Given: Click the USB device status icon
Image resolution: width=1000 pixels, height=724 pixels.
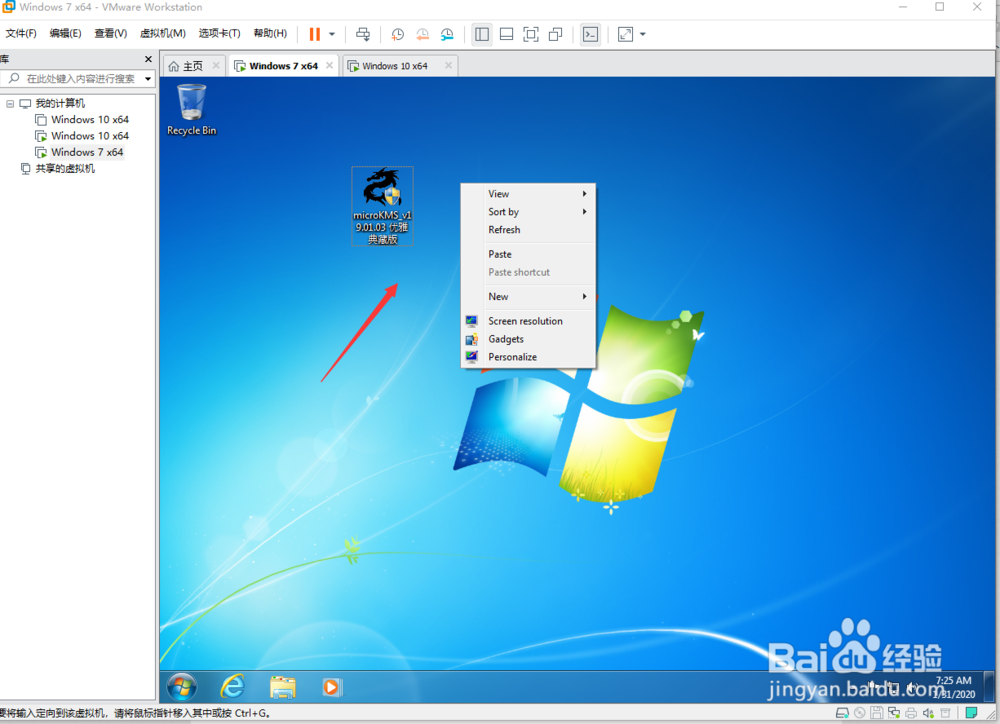Looking at the screenshot, I should [x=945, y=713].
